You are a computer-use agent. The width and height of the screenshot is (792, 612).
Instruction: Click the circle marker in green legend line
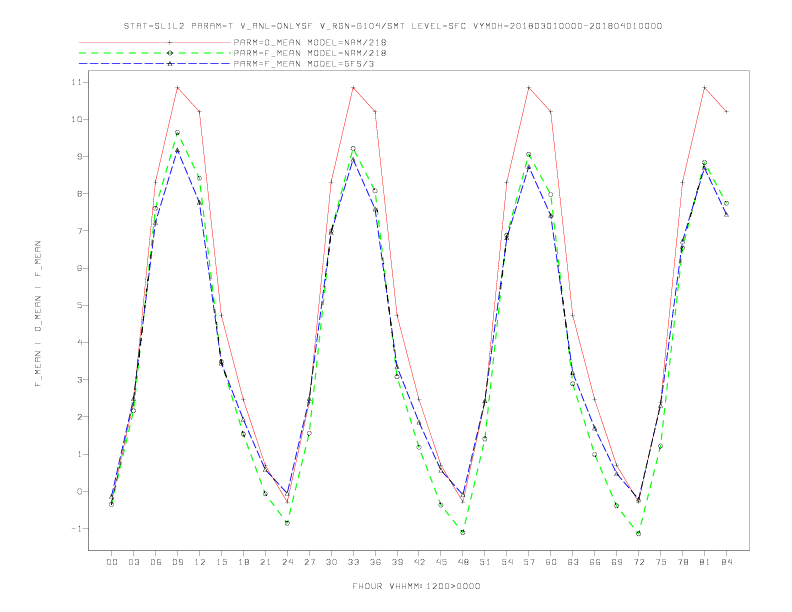click(170, 53)
